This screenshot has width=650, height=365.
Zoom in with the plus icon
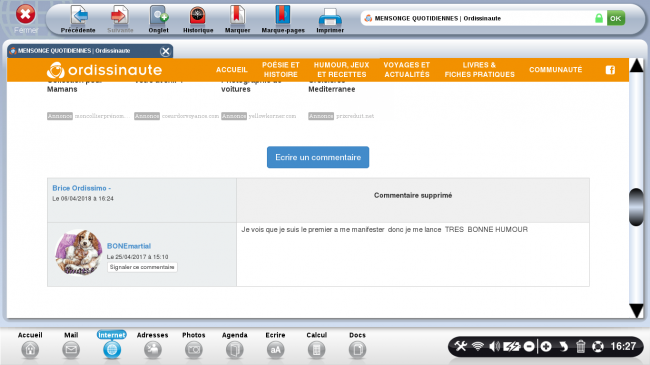546,346
